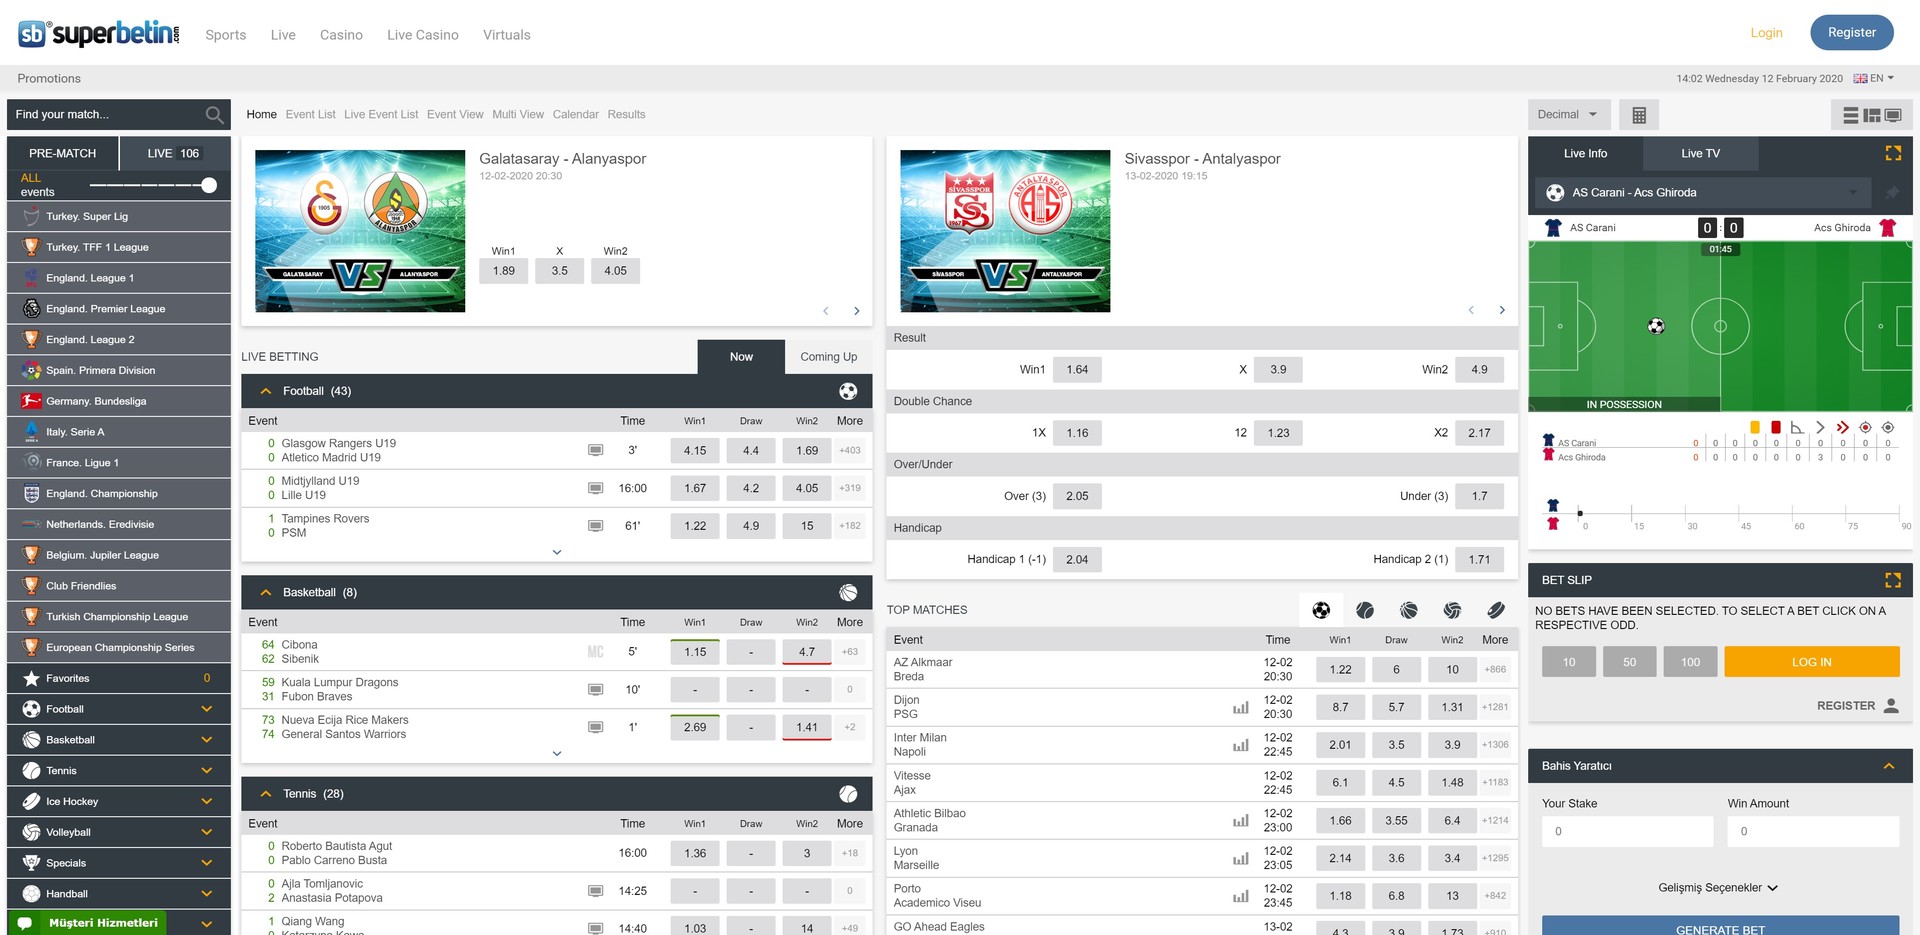The height and width of the screenshot is (935, 1920).
Task: Select football icon in Top Matches
Action: pos(1320,610)
